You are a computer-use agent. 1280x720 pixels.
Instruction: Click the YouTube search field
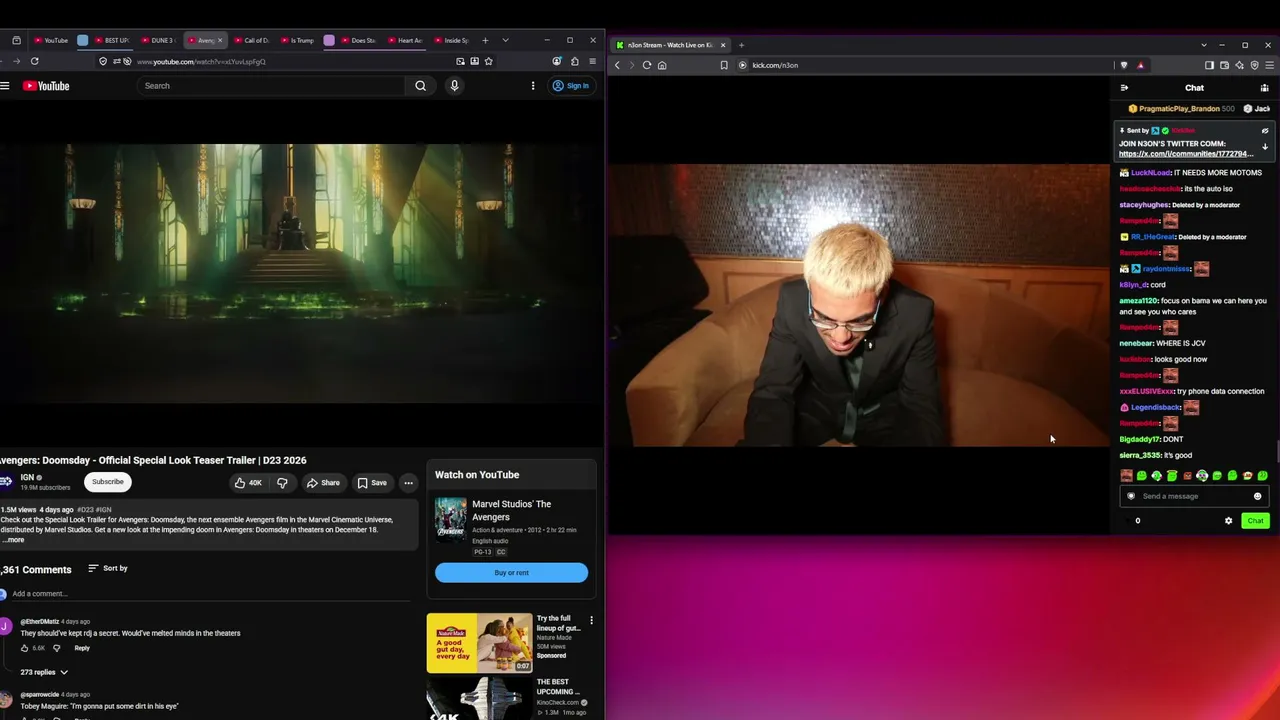(x=272, y=86)
